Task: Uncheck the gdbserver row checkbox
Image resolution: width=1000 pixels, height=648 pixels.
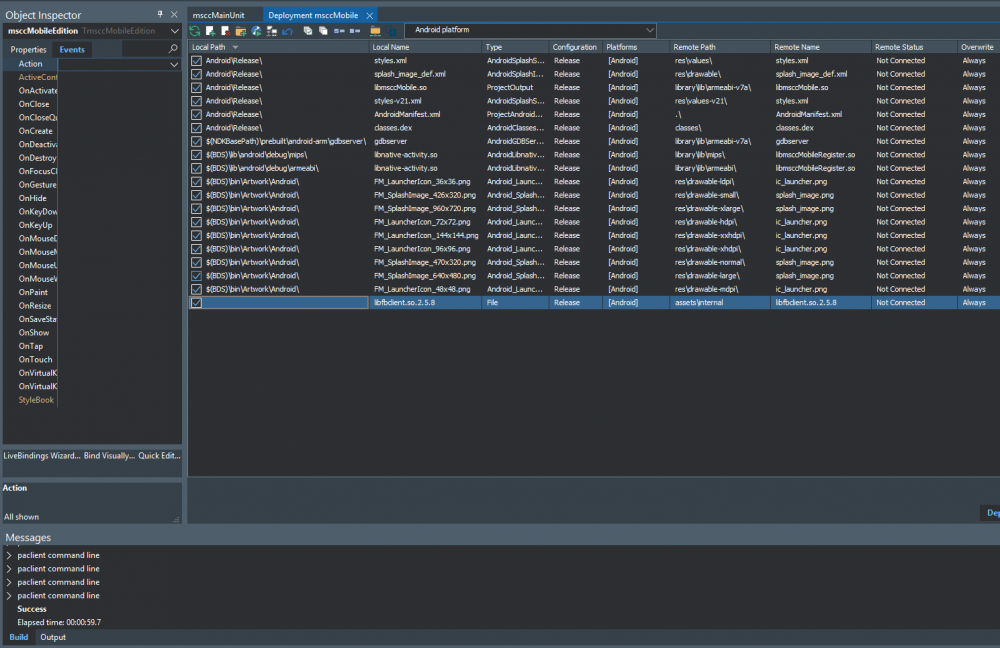Action: [196, 141]
